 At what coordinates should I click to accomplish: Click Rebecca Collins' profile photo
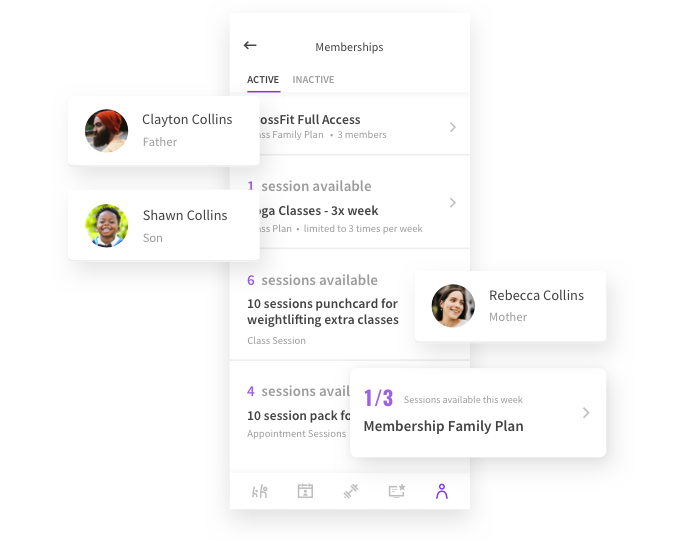pos(453,306)
